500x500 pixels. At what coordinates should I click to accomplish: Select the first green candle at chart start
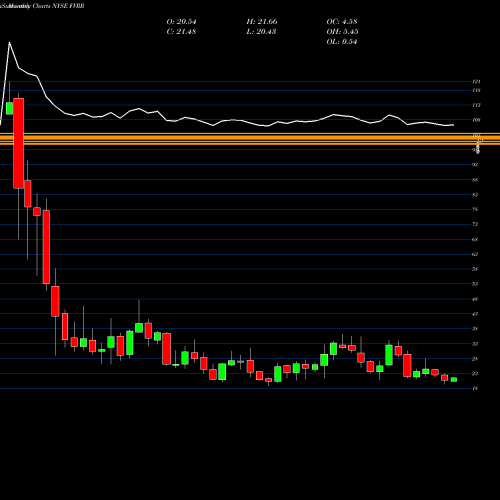9,109
